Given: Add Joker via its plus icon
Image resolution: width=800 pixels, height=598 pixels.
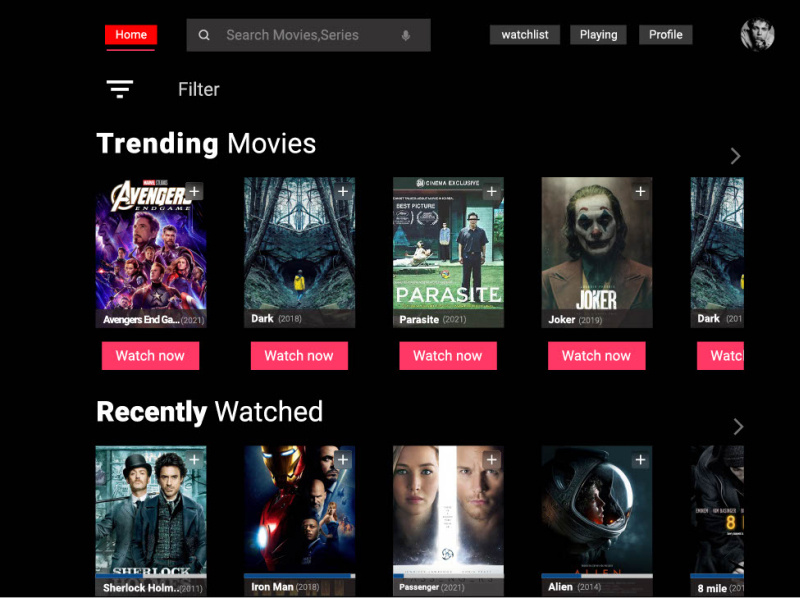Looking at the screenshot, I should point(640,190).
